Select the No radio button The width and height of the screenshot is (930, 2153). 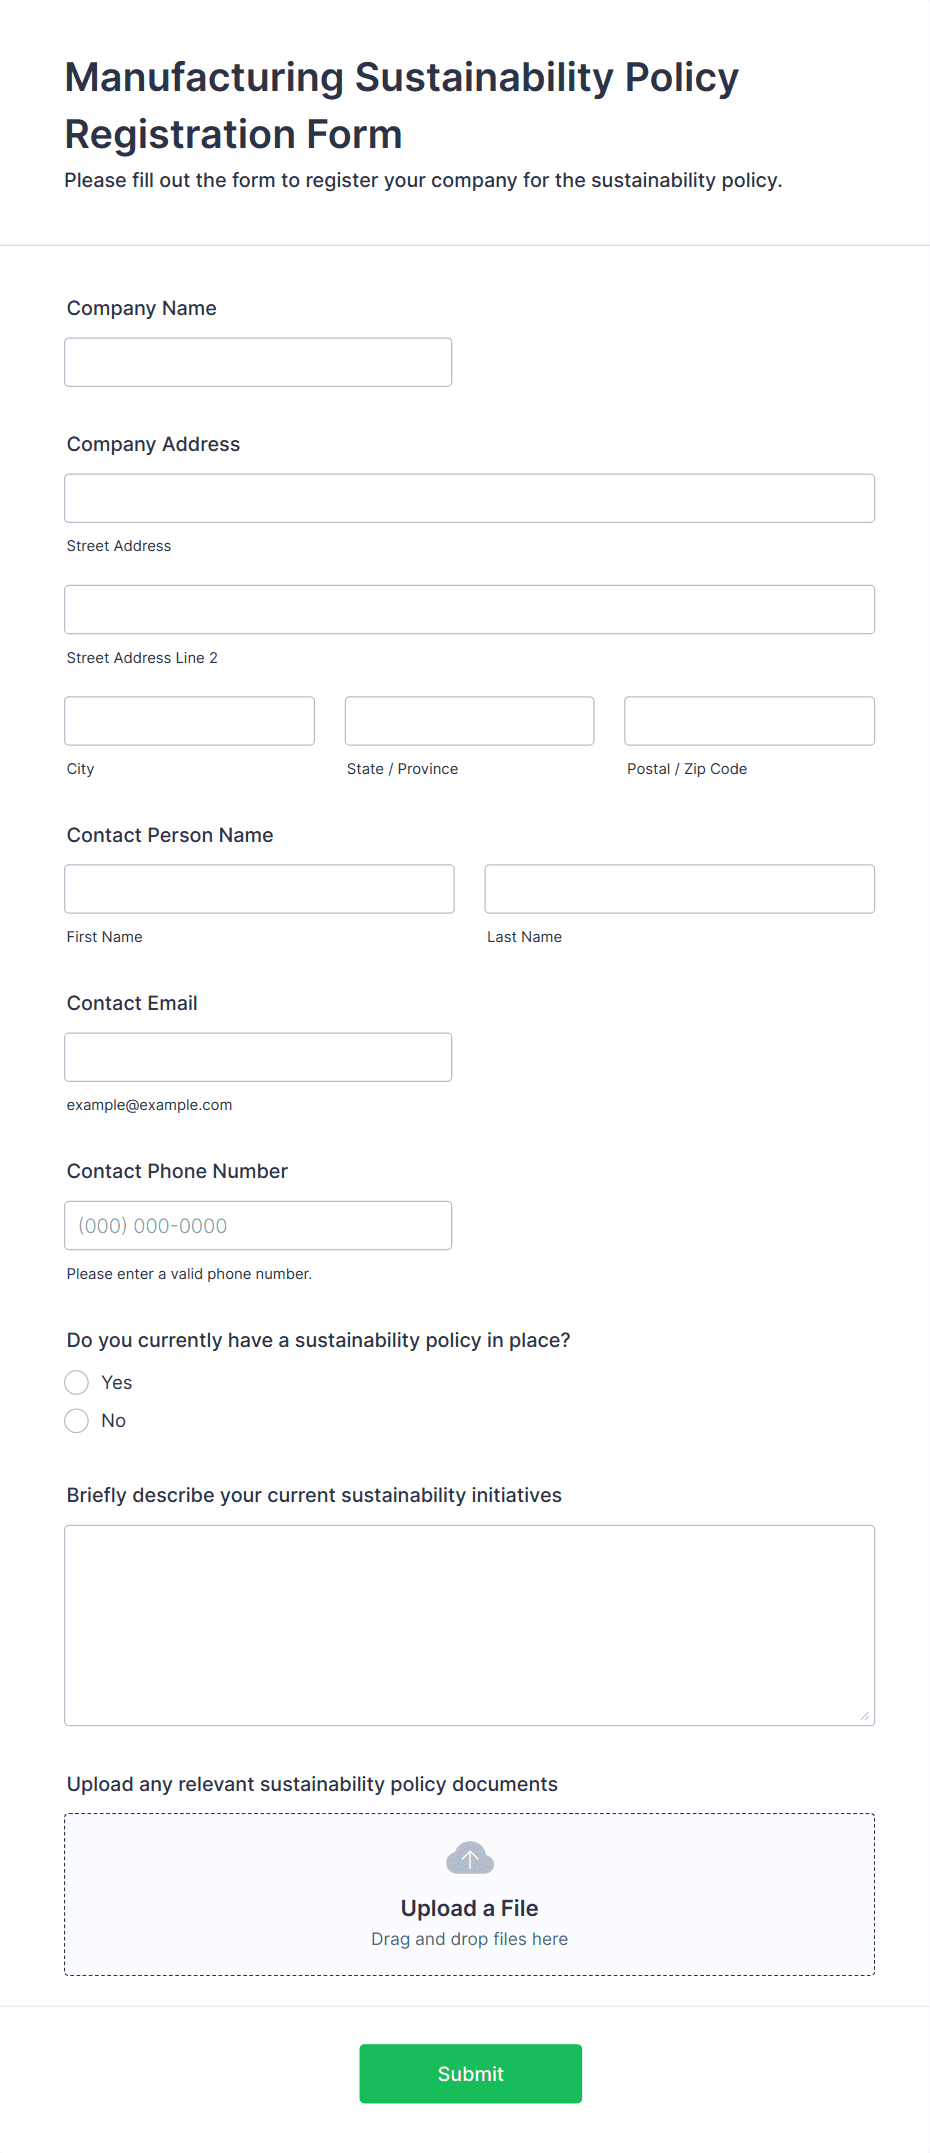tap(77, 1420)
